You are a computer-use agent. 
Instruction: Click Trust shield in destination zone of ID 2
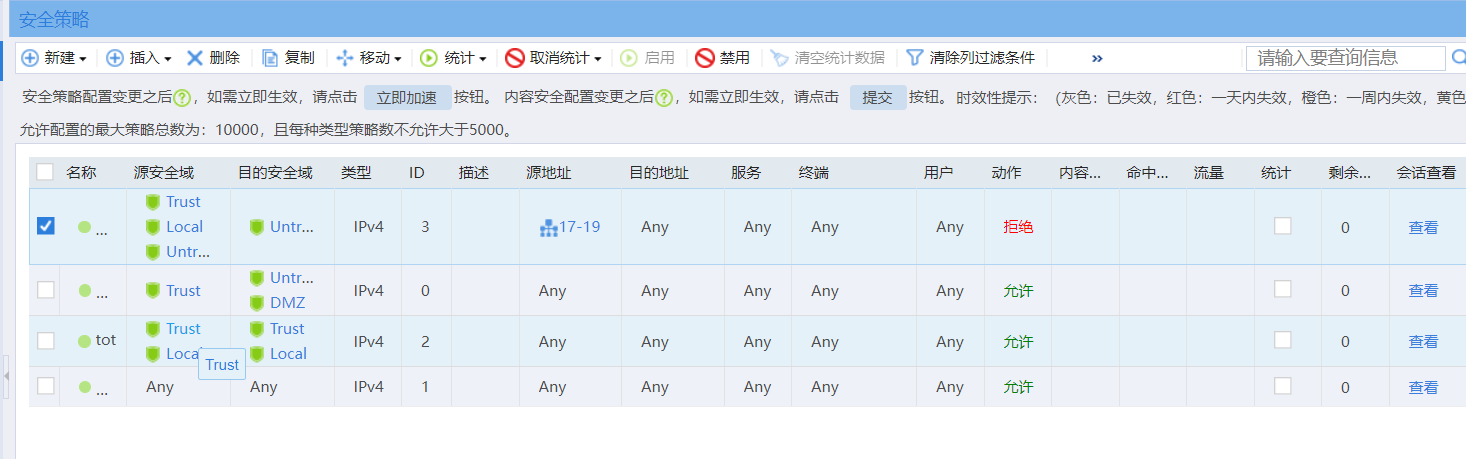[257, 329]
